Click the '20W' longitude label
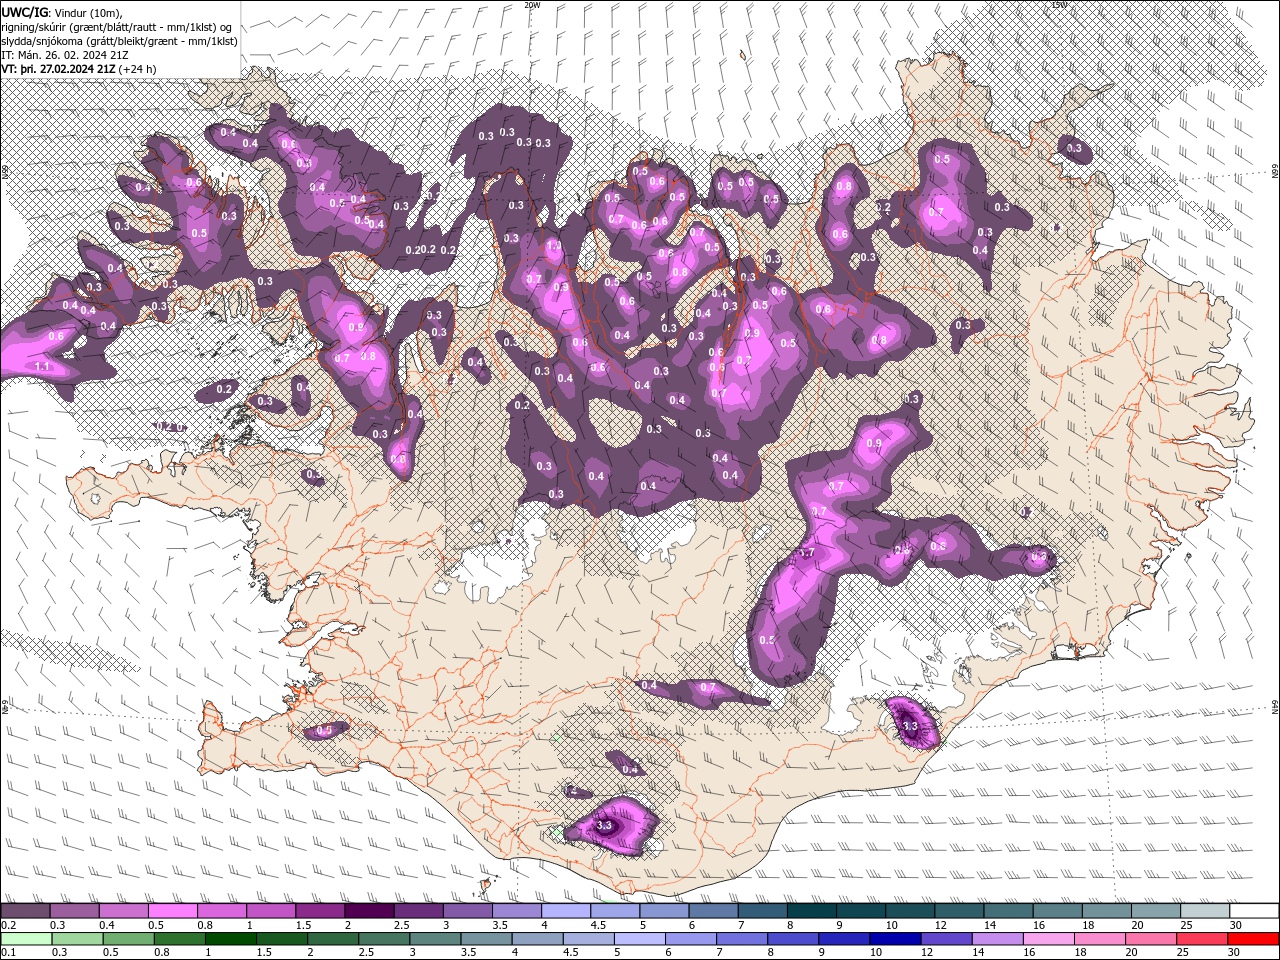Image resolution: width=1280 pixels, height=960 pixels. 531,5
